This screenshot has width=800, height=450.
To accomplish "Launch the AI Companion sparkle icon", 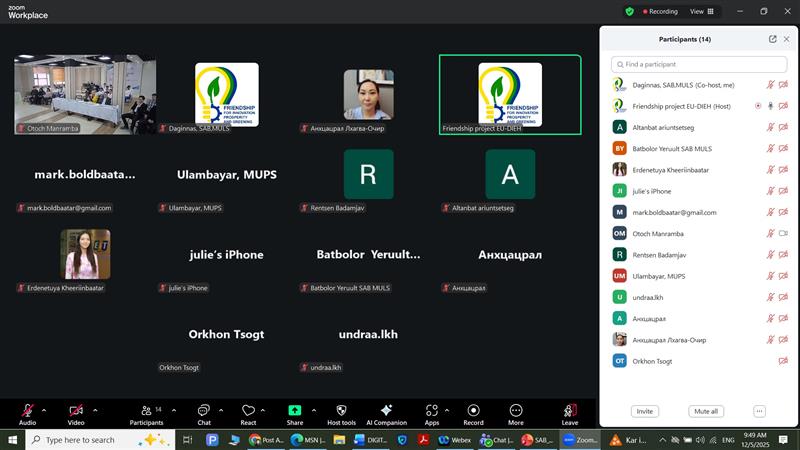I will (386, 413).
